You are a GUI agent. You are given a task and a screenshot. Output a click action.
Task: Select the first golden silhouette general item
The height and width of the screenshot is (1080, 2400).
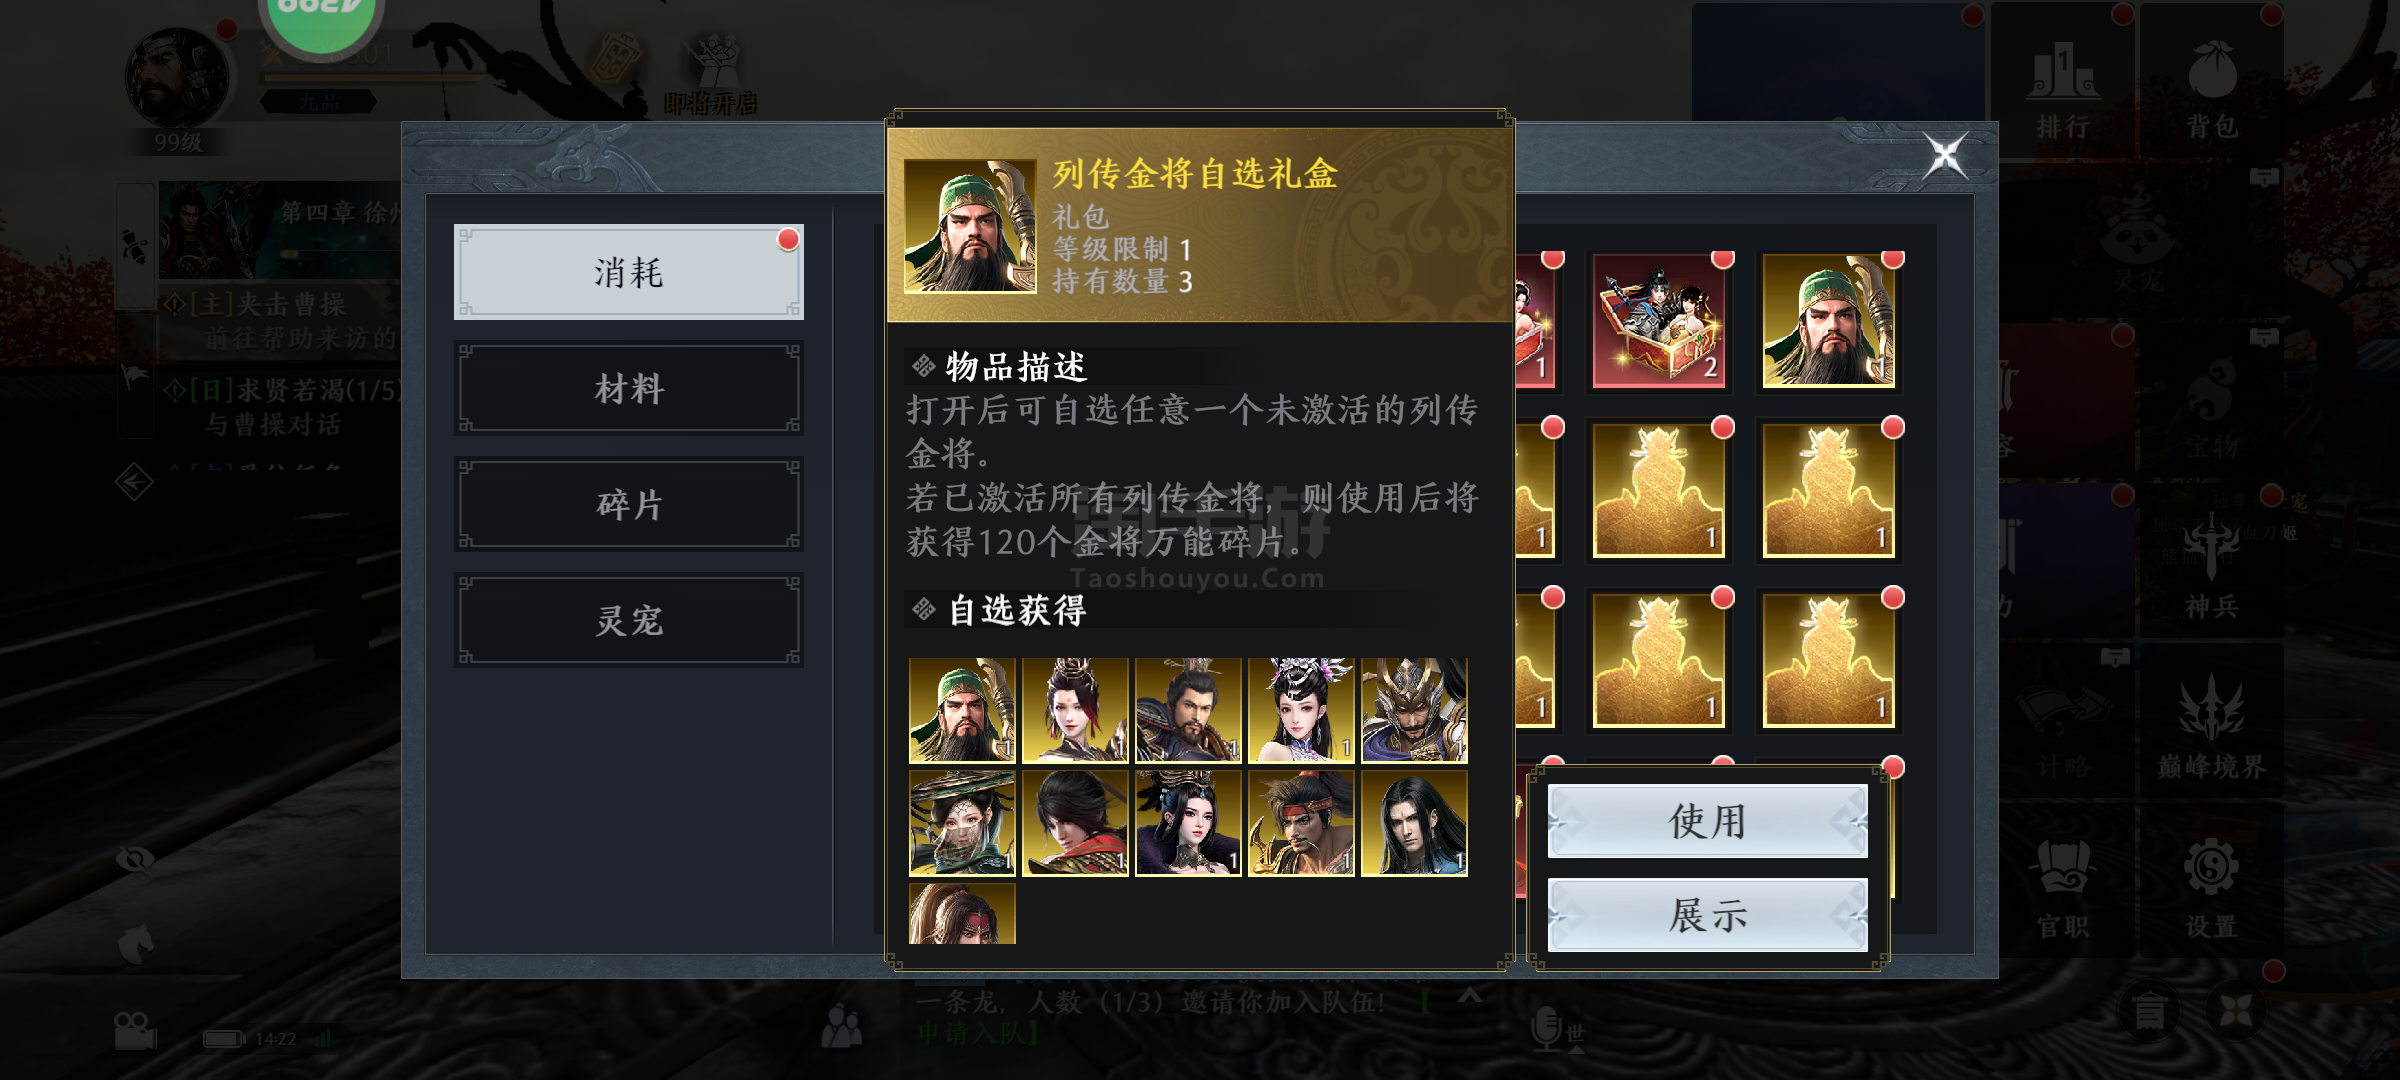[x=1658, y=490]
